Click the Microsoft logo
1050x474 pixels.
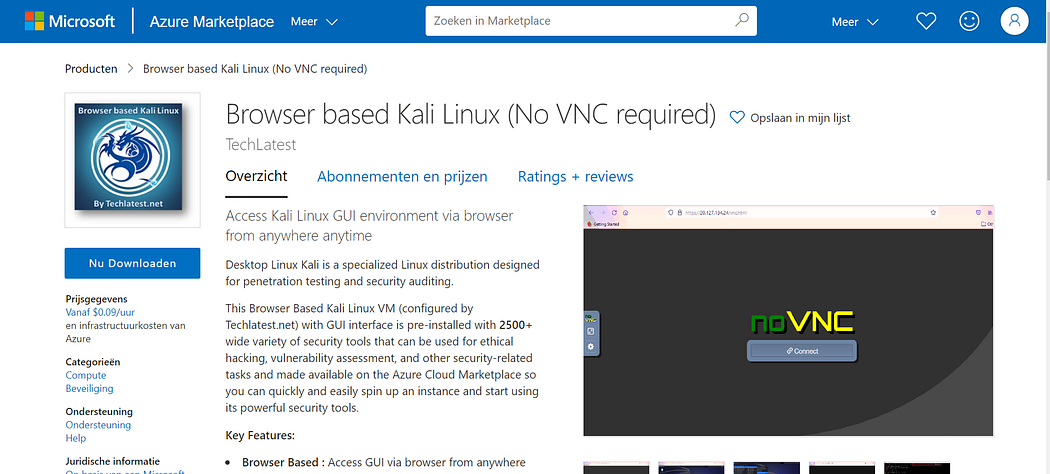point(70,21)
